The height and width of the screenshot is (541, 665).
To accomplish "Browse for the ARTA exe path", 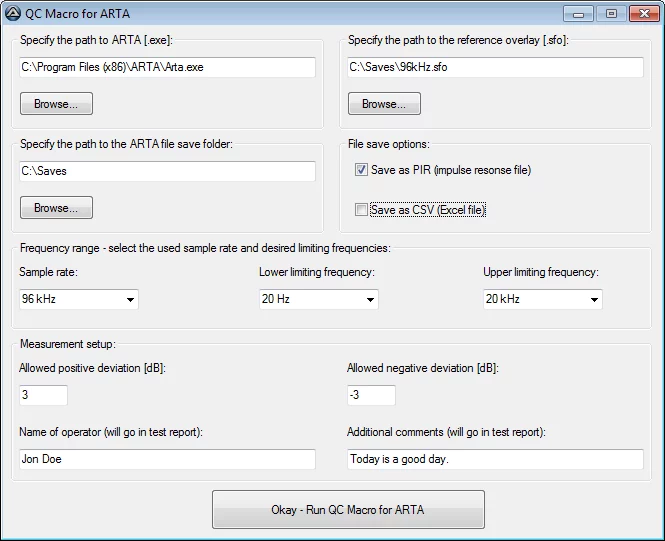I will [x=56, y=103].
